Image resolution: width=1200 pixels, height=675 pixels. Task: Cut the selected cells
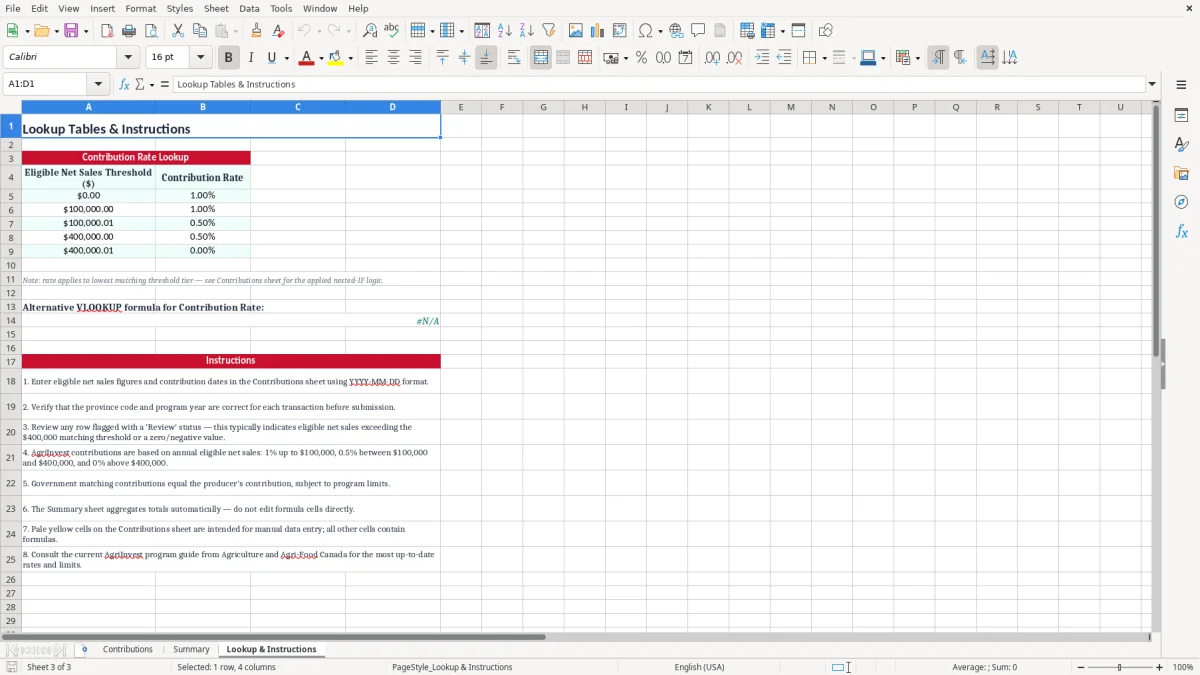[x=177, y=31]
